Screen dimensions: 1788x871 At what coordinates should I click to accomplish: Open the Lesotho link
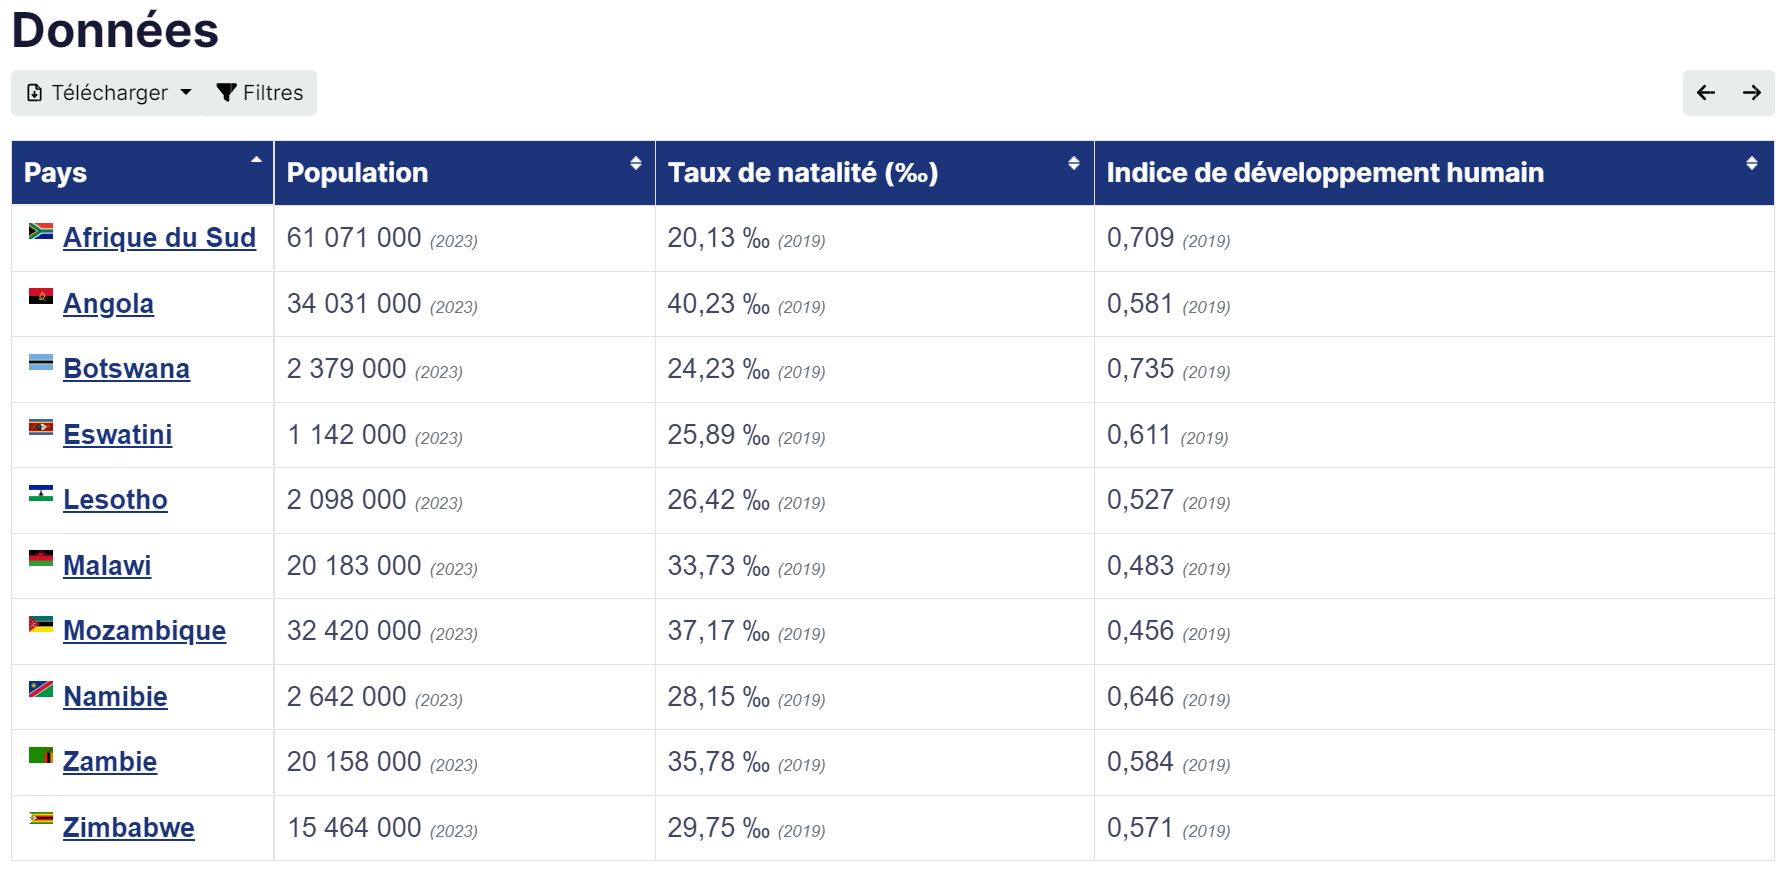115,500
